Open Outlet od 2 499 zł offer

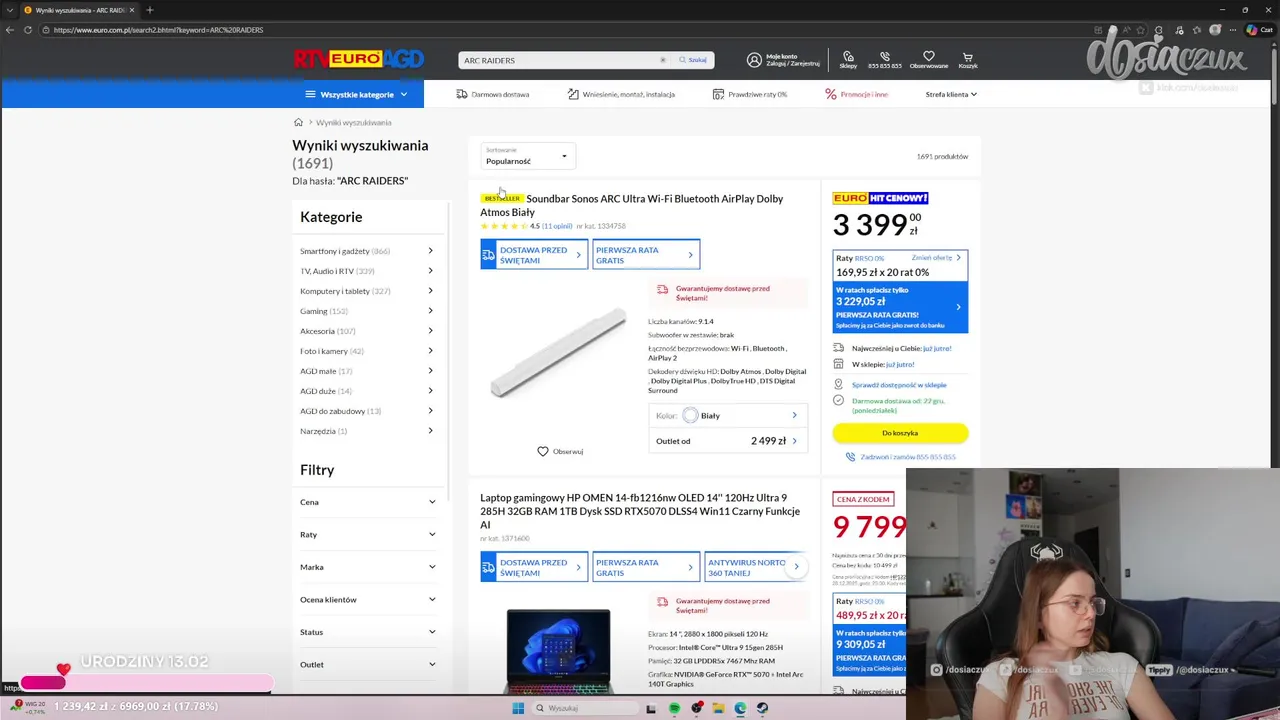point(728,441)
